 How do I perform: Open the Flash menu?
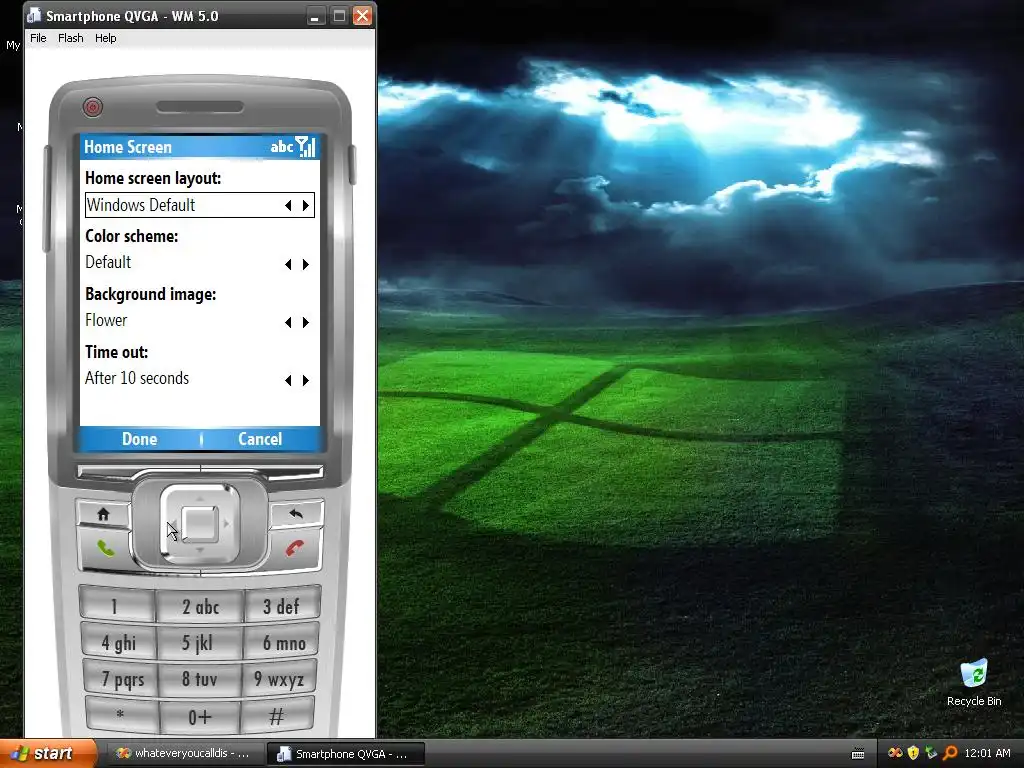71,38
